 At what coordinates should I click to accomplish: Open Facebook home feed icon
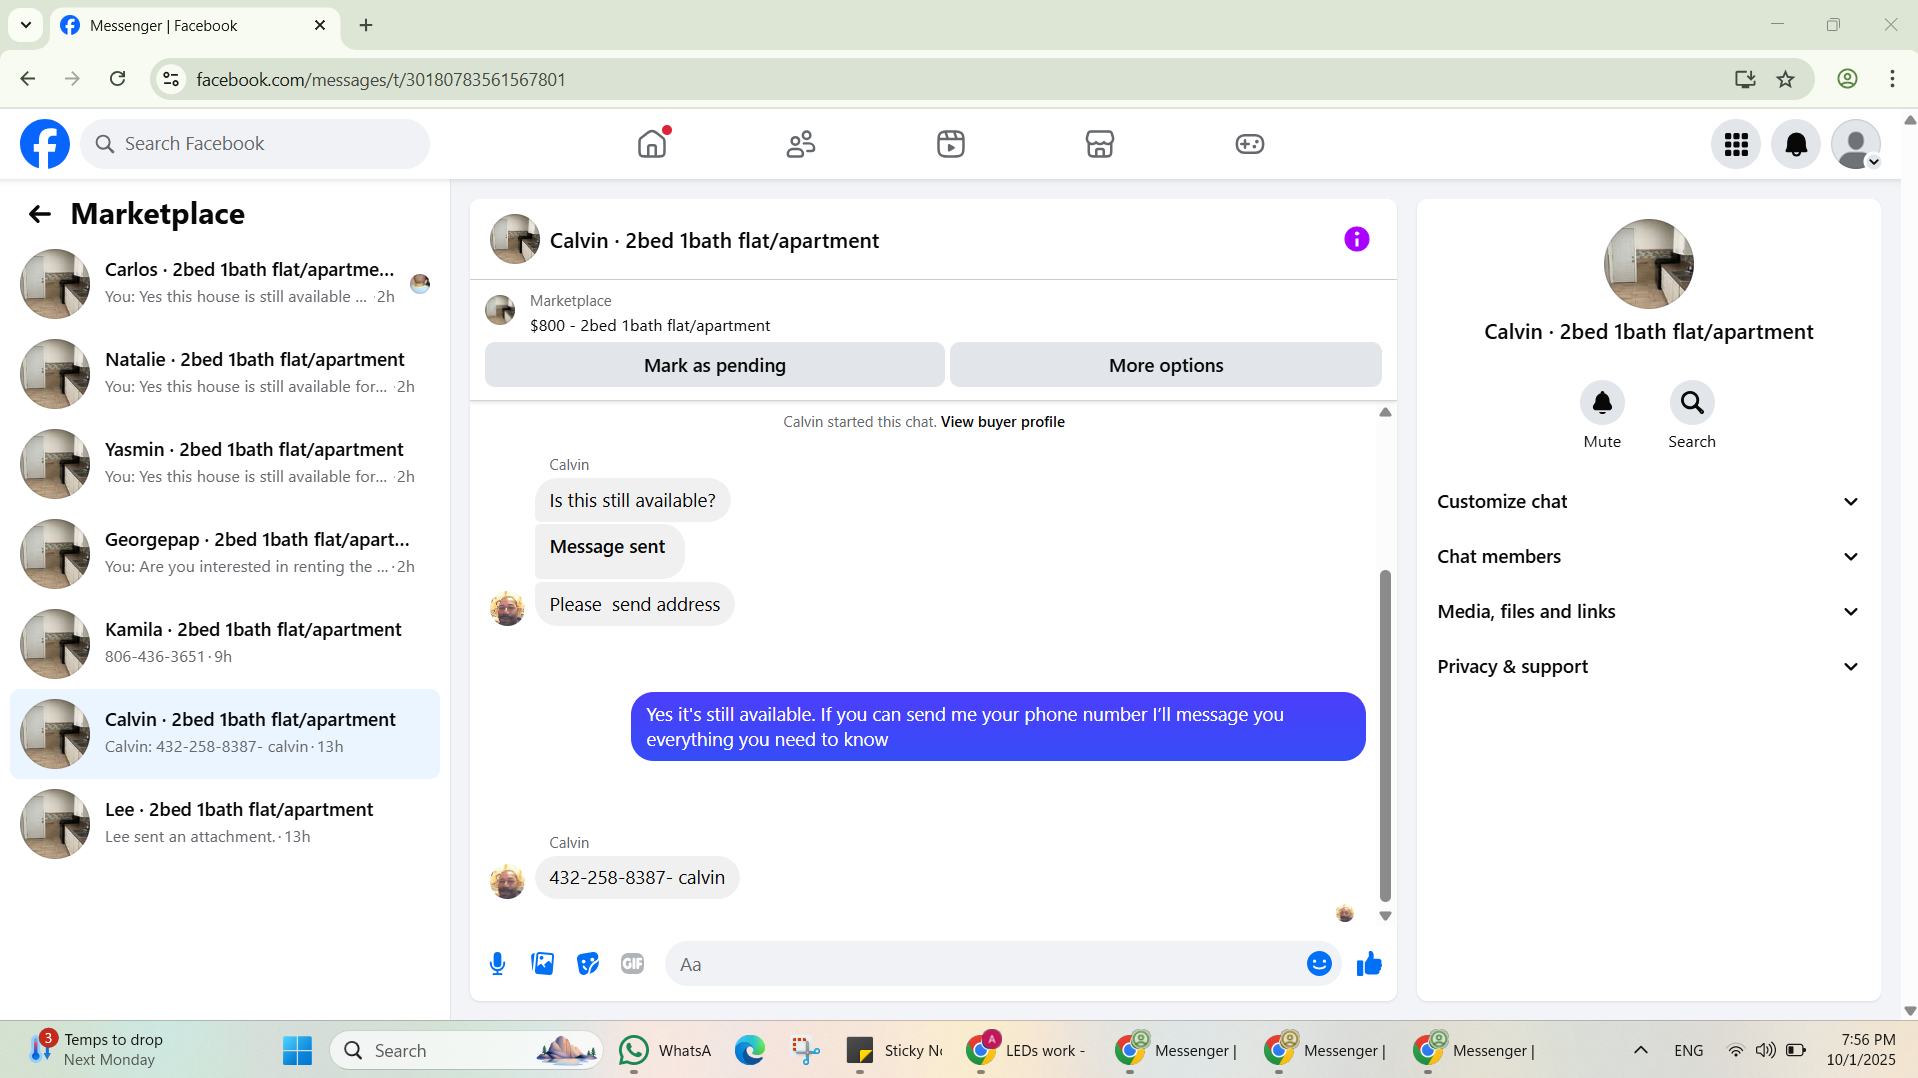[652, 144]
